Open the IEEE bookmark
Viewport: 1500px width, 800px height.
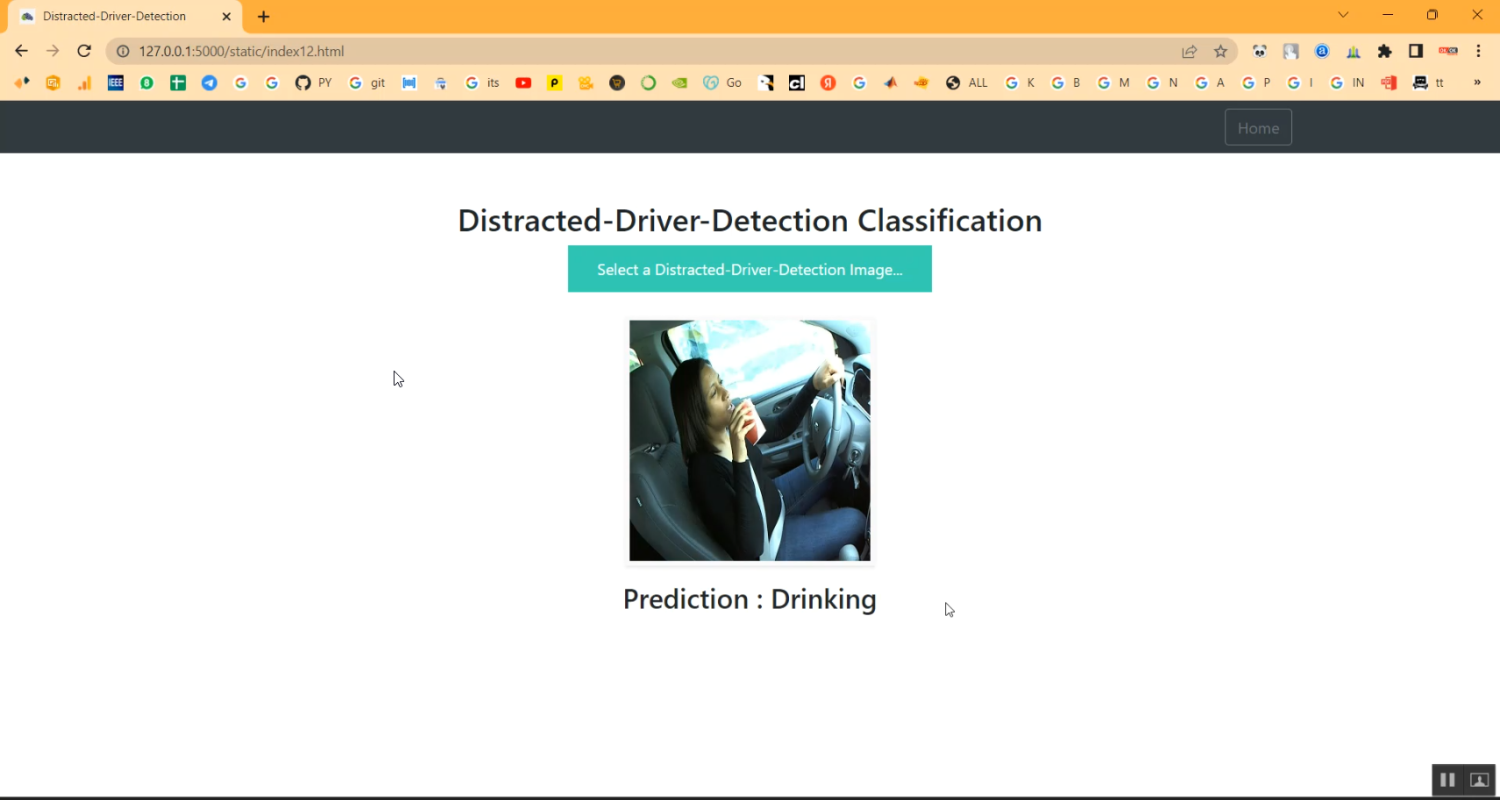(115, 83)
